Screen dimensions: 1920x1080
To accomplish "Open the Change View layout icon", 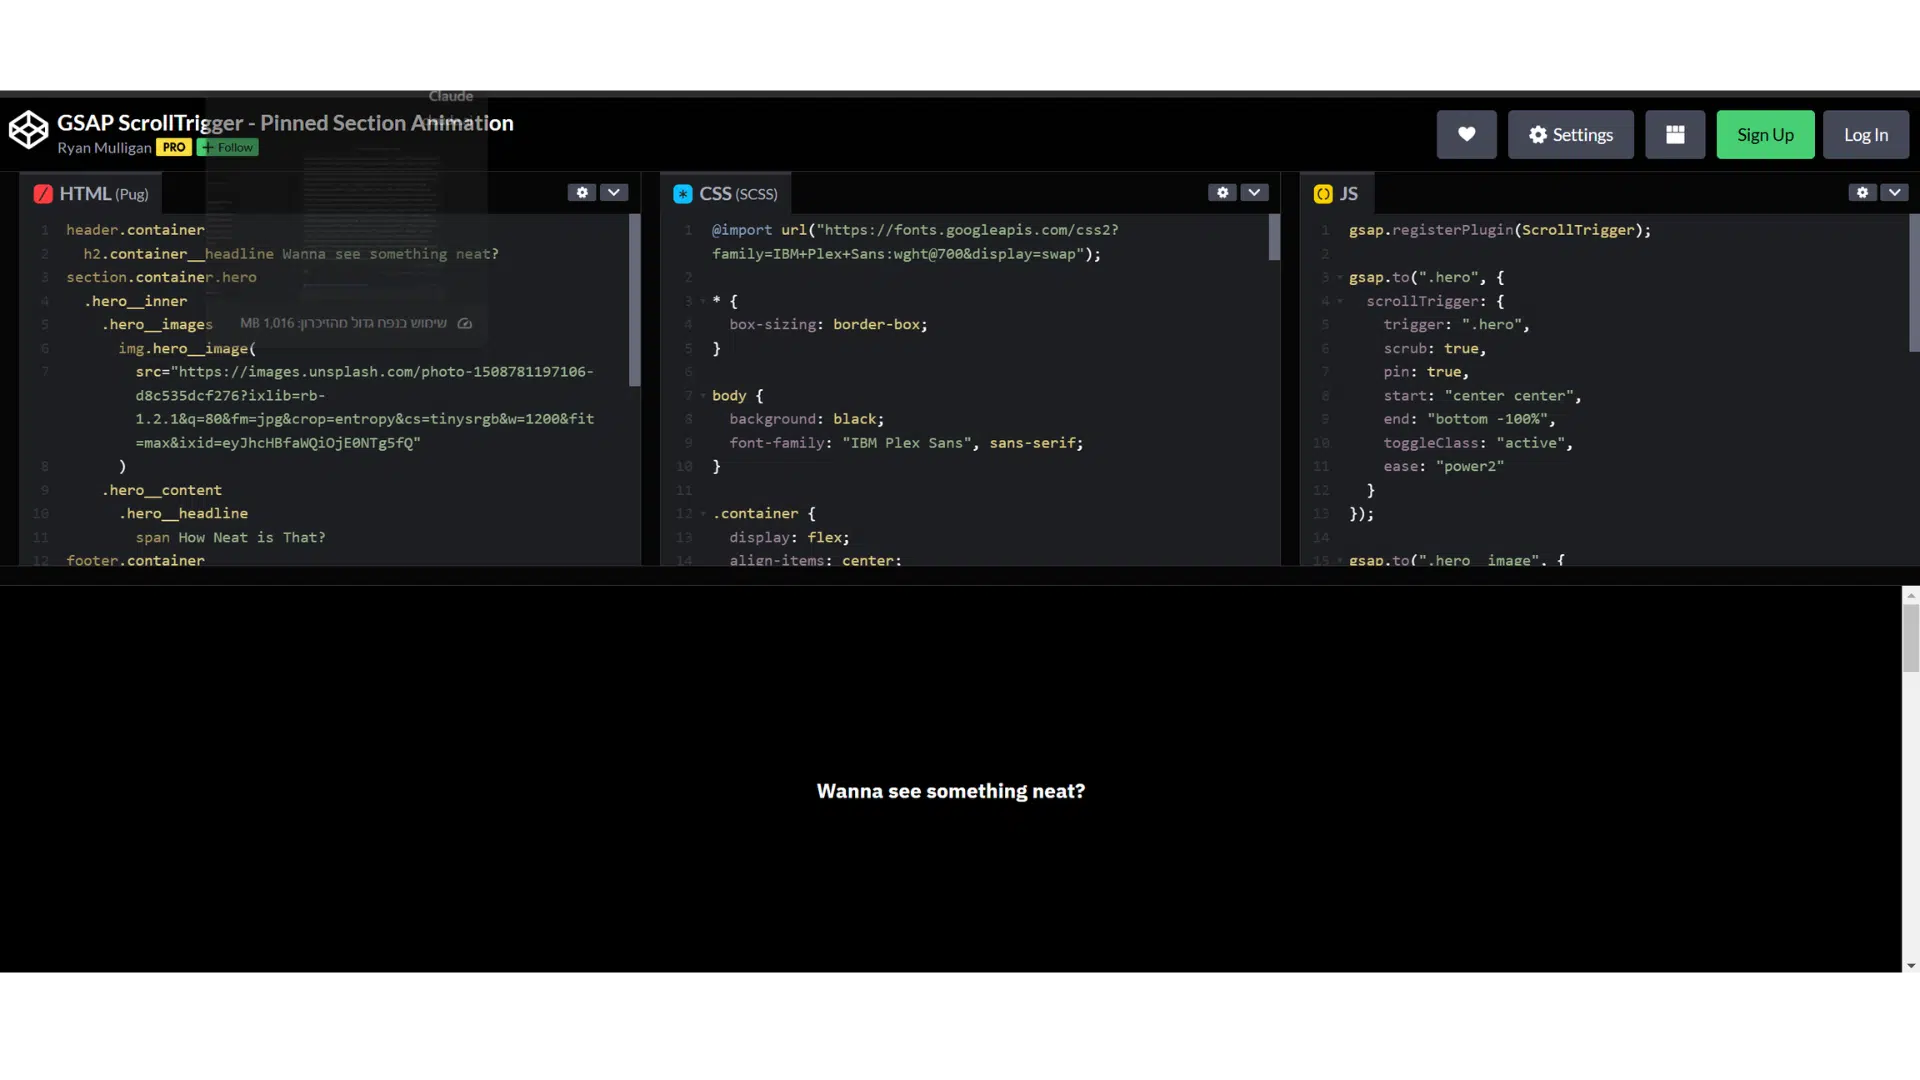I will 1675,135.
